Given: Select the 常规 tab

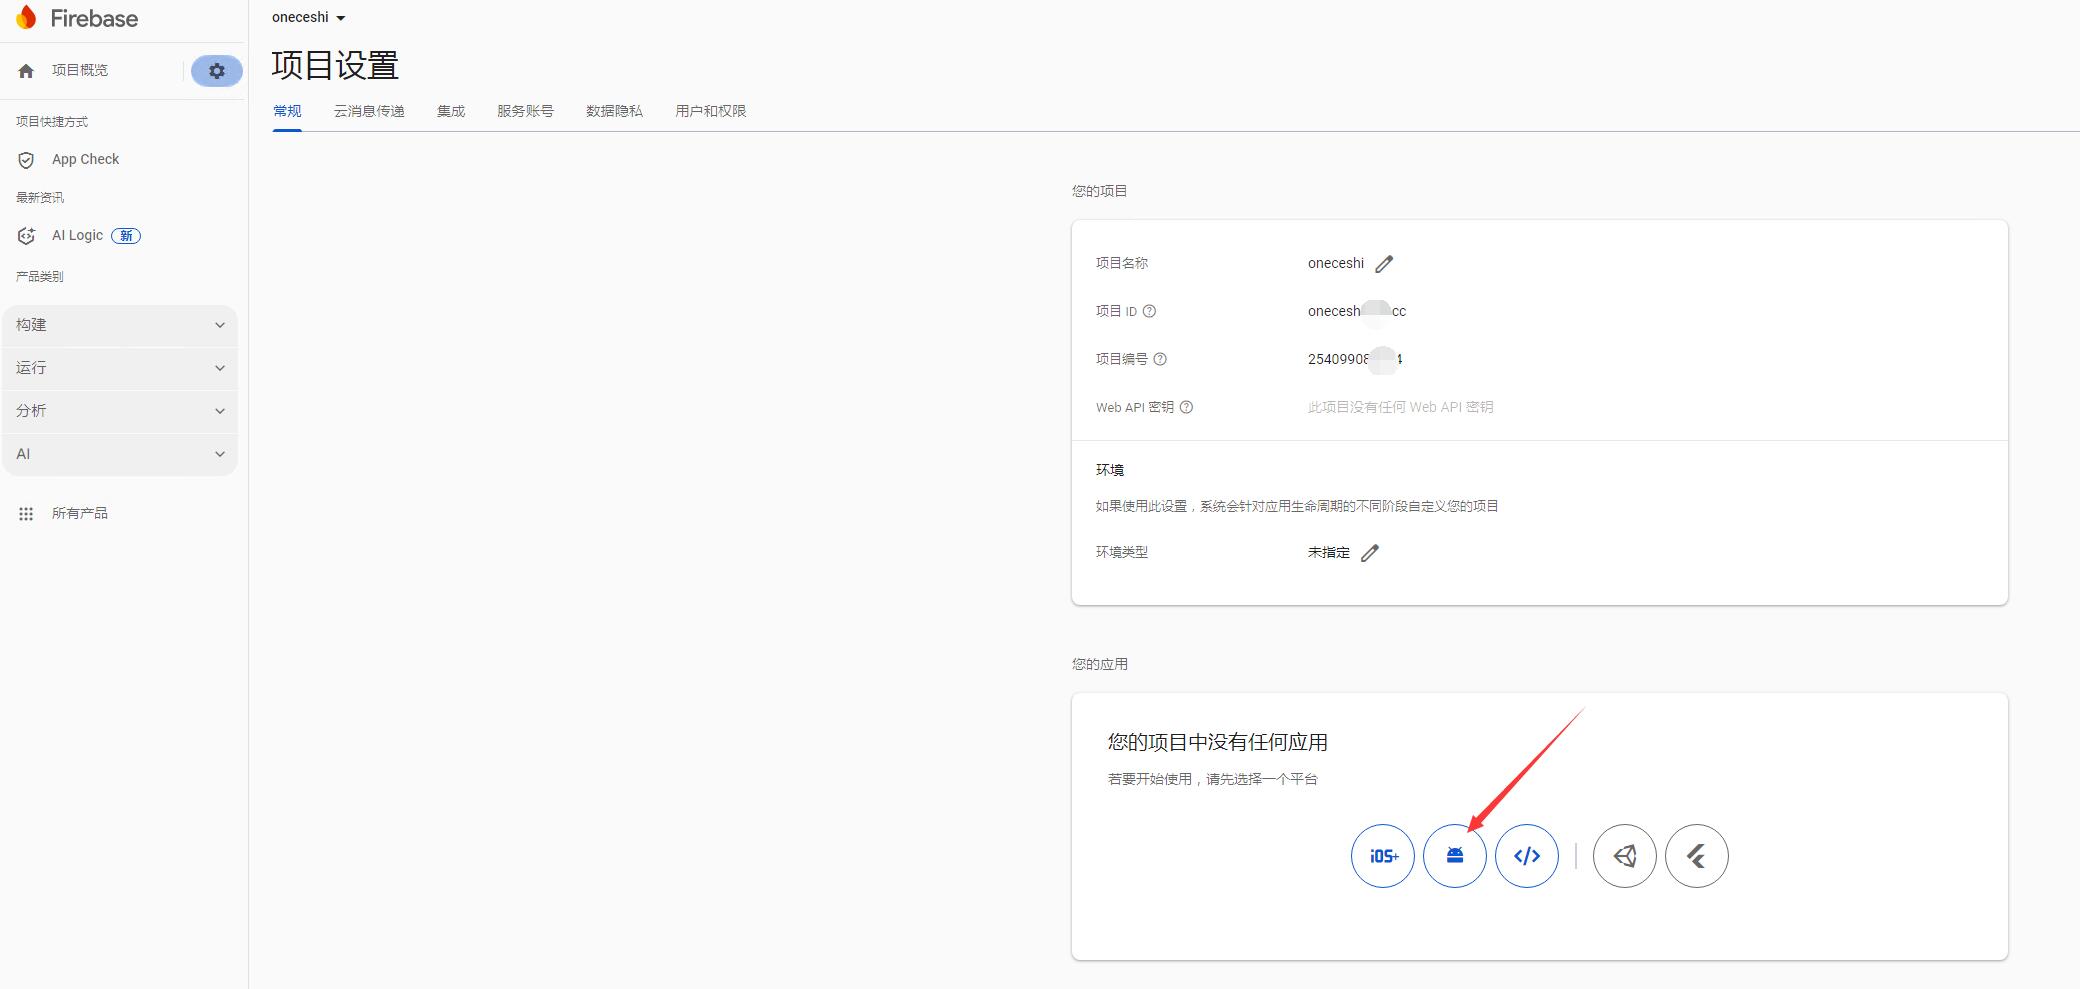Looking at the screenshot, I should pos(287,111).
